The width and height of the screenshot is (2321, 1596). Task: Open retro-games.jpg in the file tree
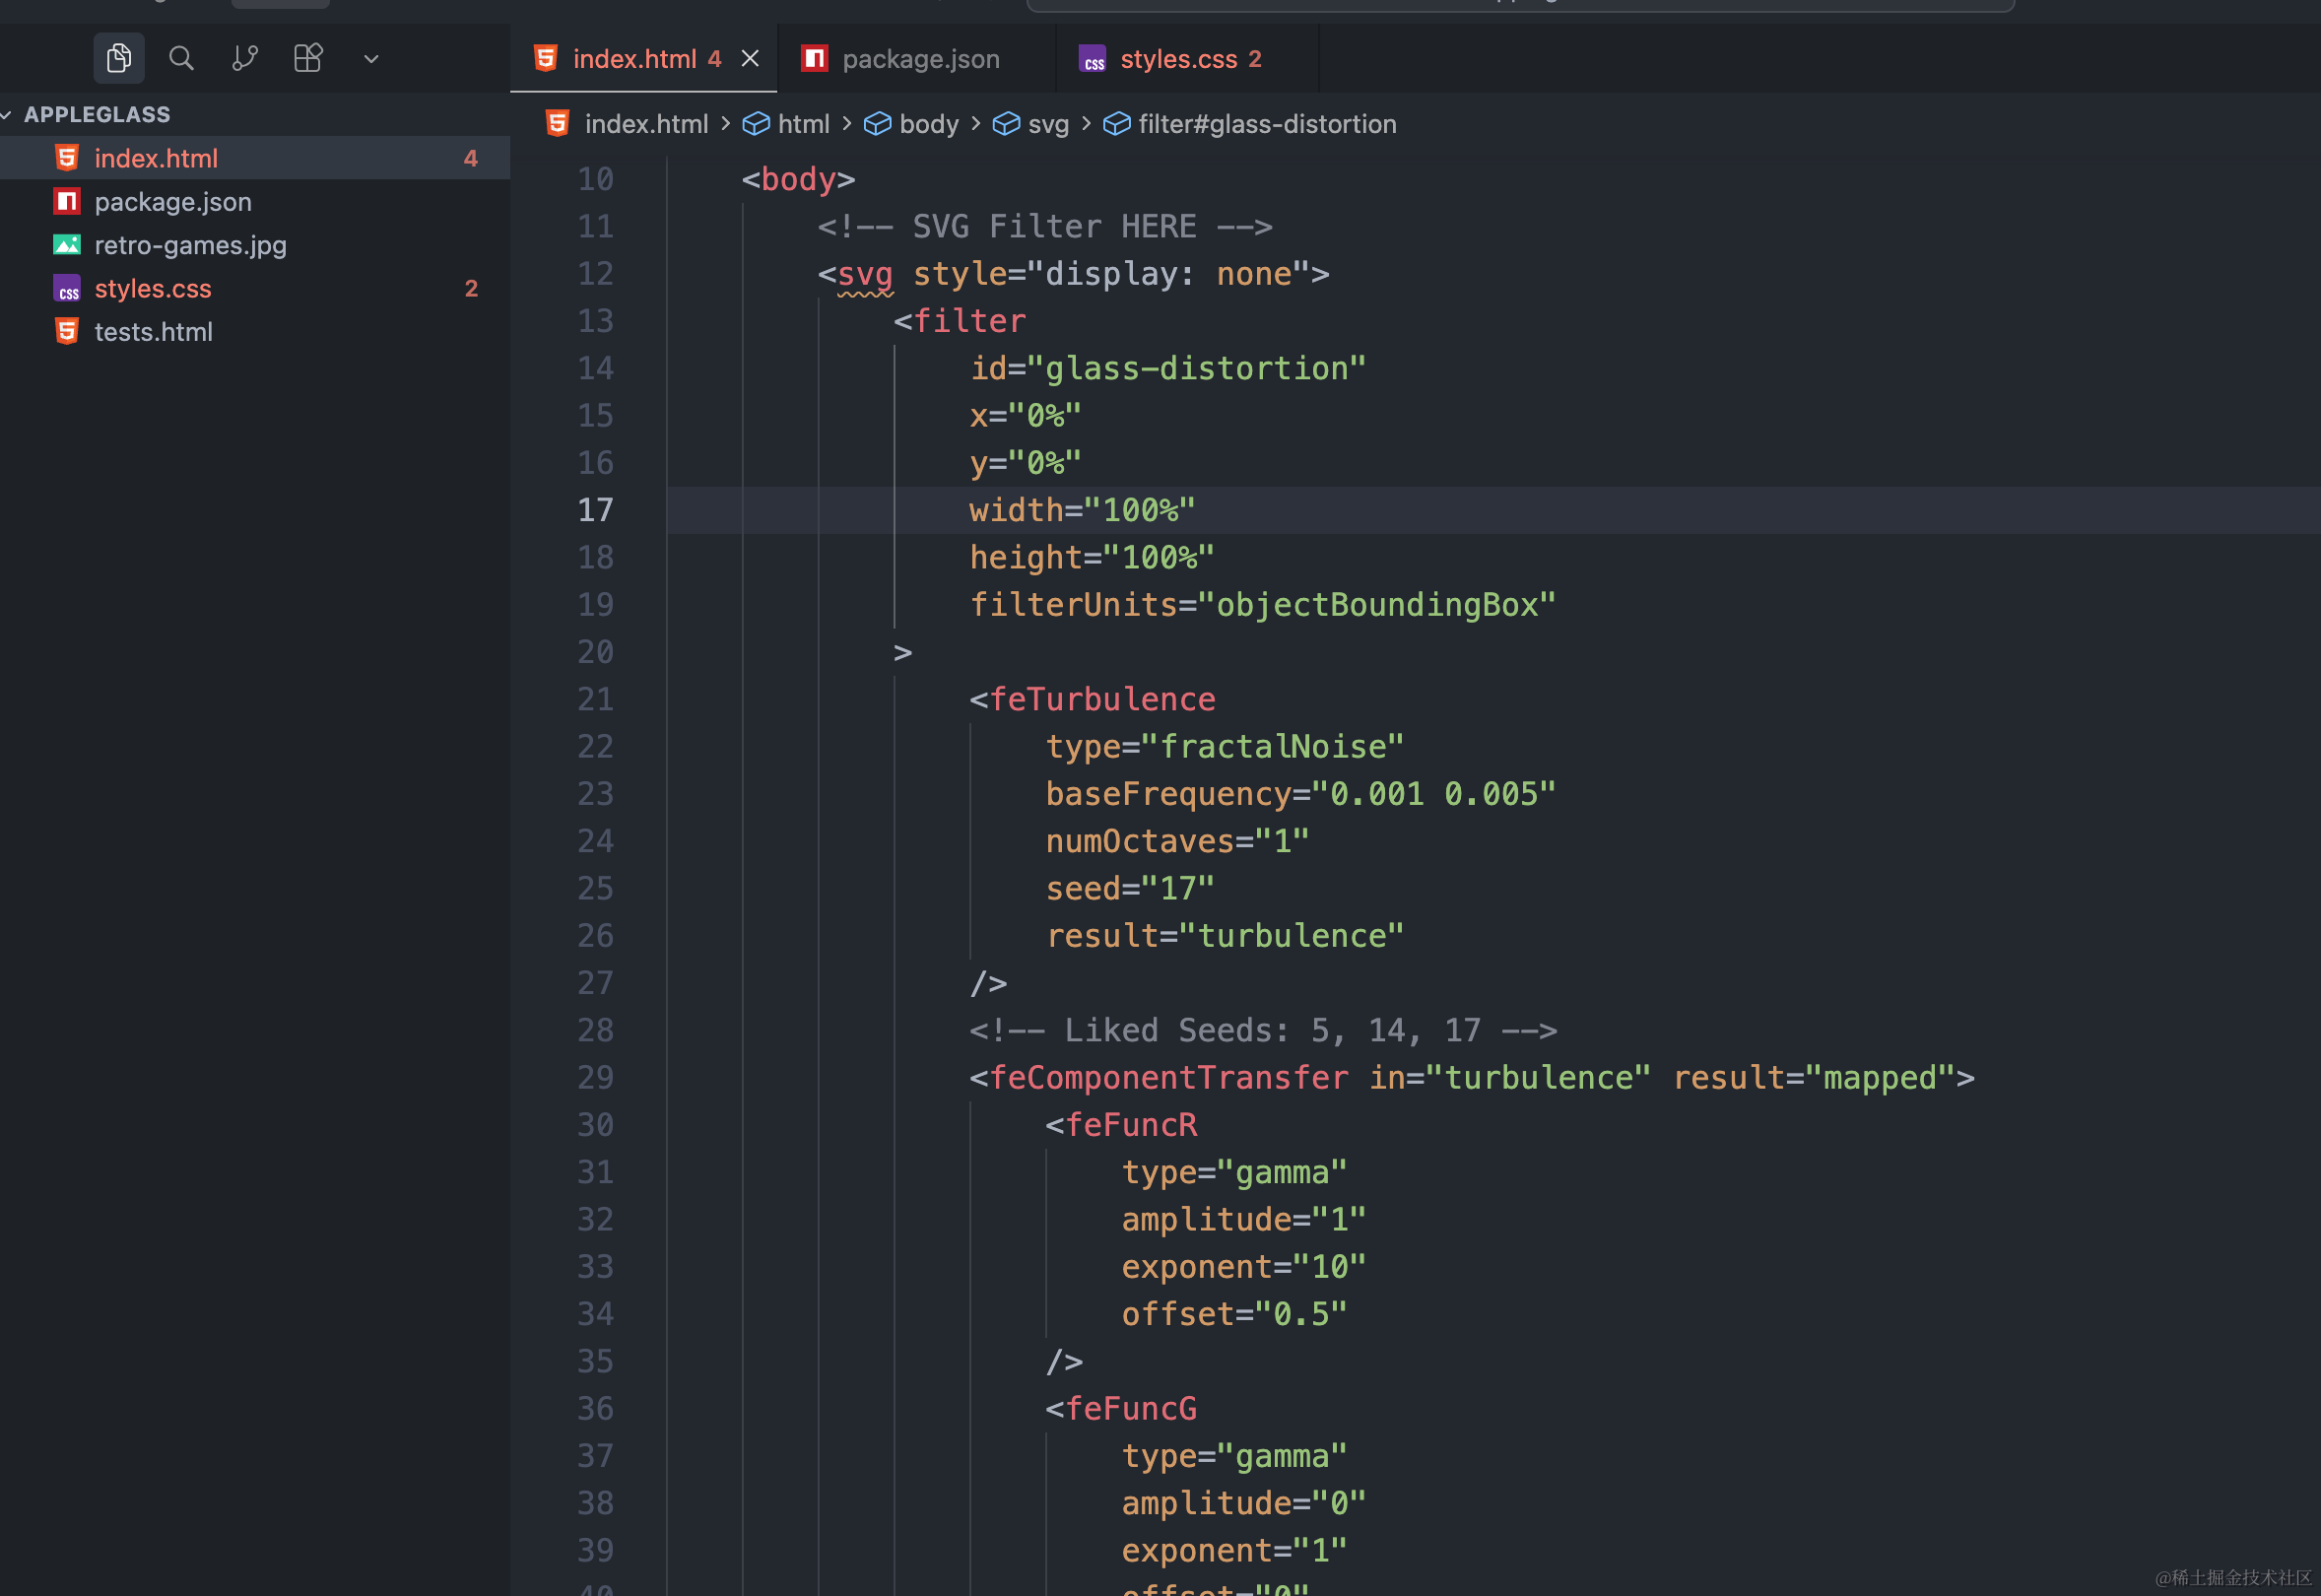[x=190, y=245]
